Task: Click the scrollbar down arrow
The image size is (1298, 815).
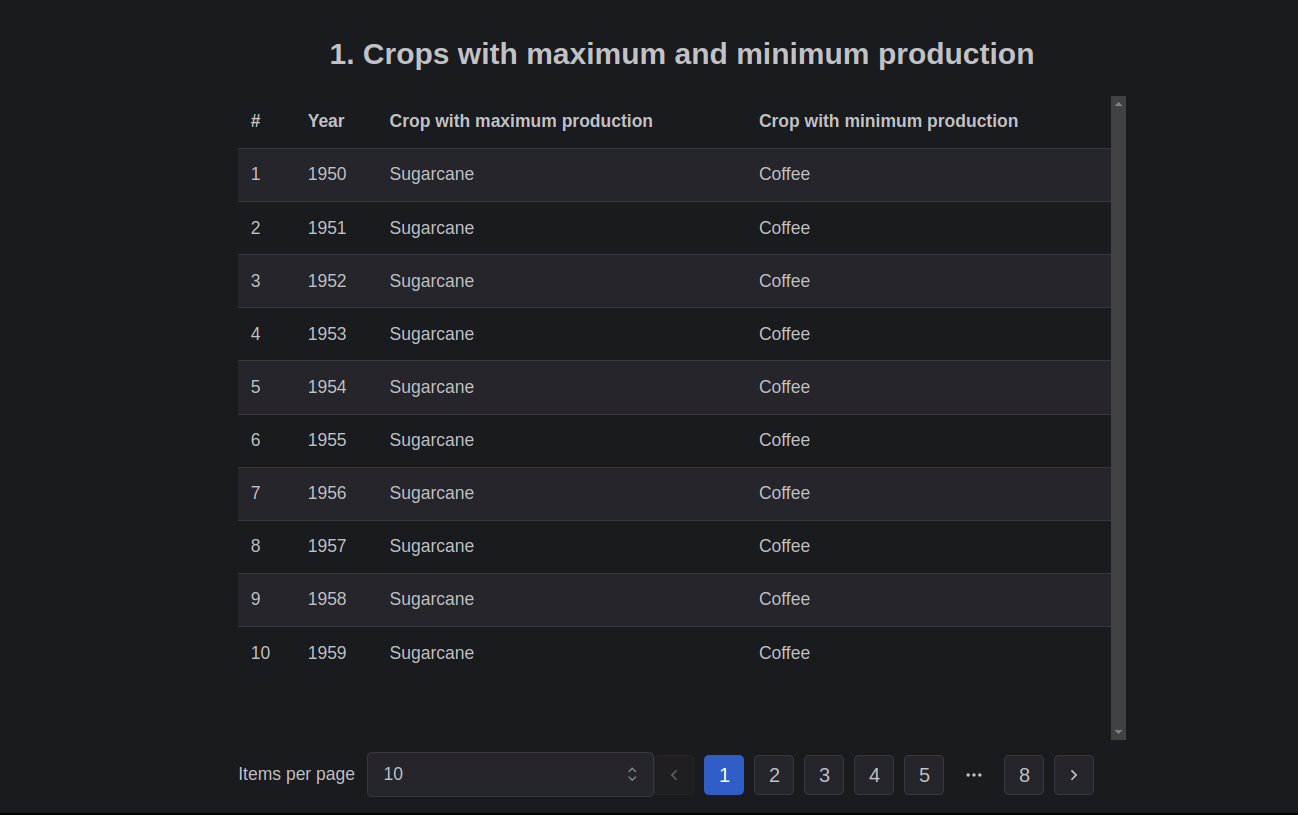Action: pos(1118,733)
